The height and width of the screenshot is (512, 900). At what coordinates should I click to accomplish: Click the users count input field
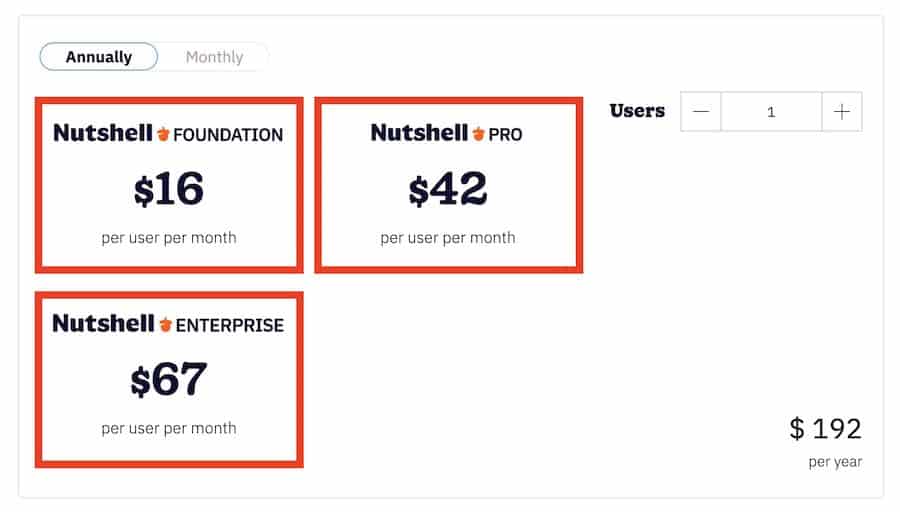tap(771, 111)
